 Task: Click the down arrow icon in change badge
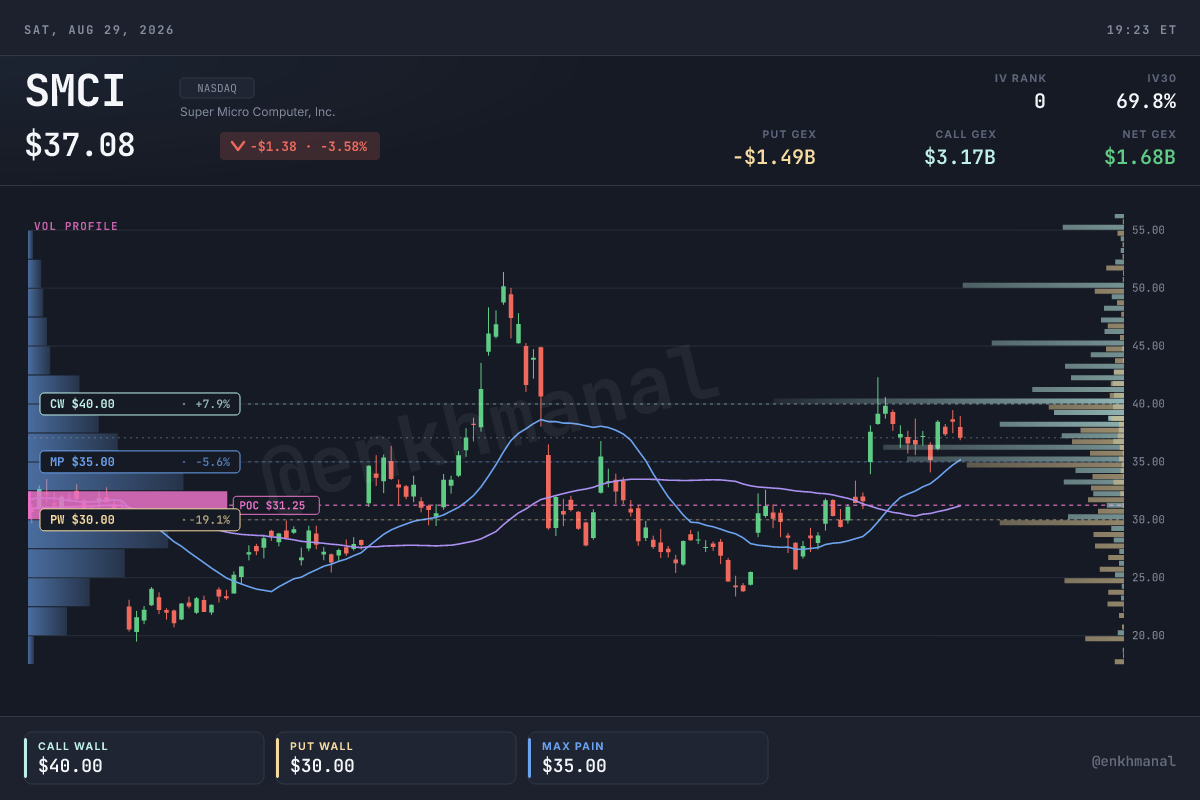237,146
